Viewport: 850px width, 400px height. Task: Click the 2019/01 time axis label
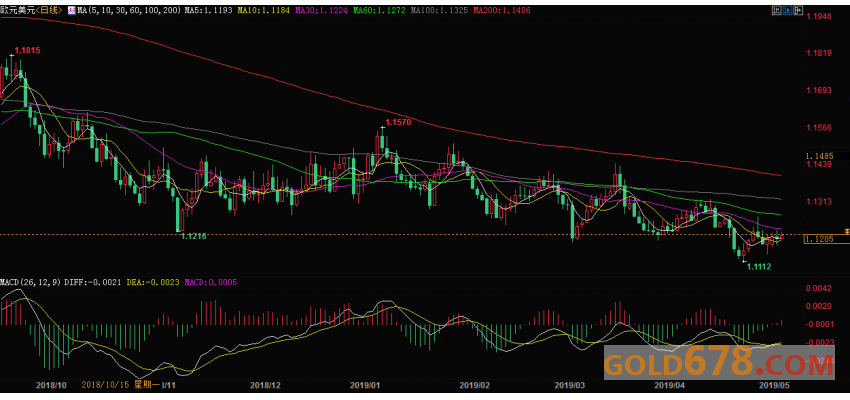364,385
